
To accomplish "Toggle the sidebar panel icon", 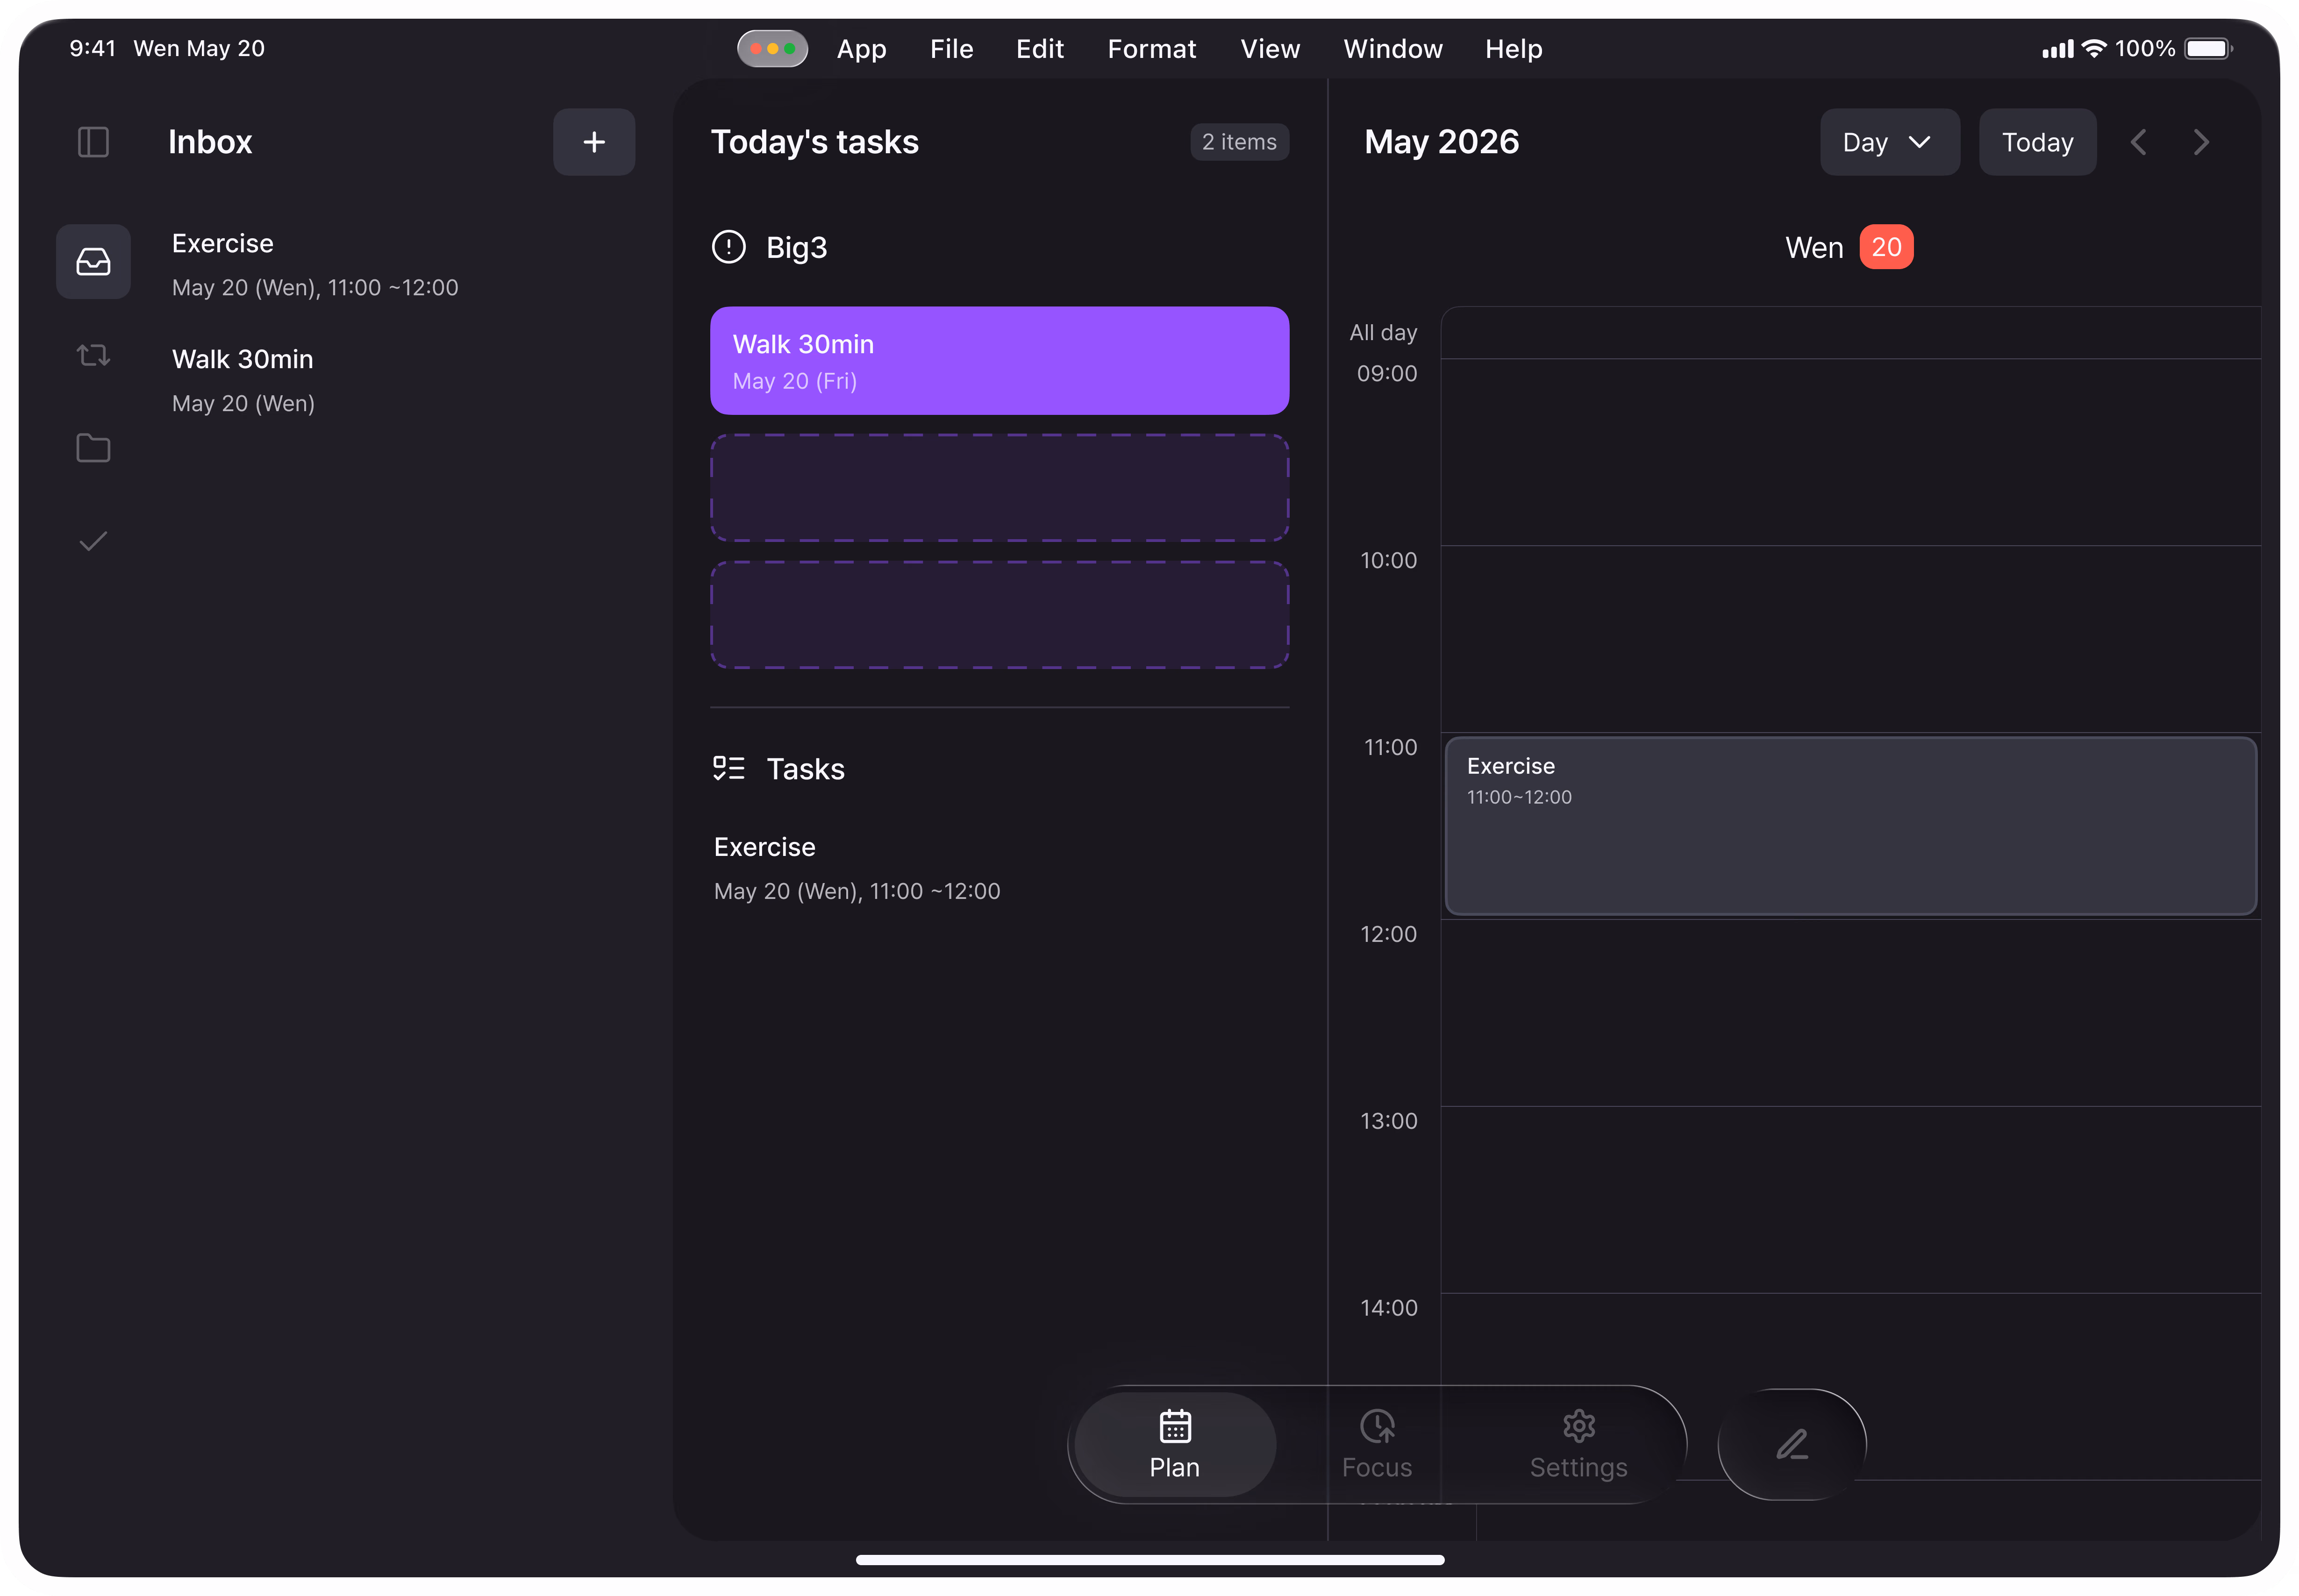I will (93, 142).
